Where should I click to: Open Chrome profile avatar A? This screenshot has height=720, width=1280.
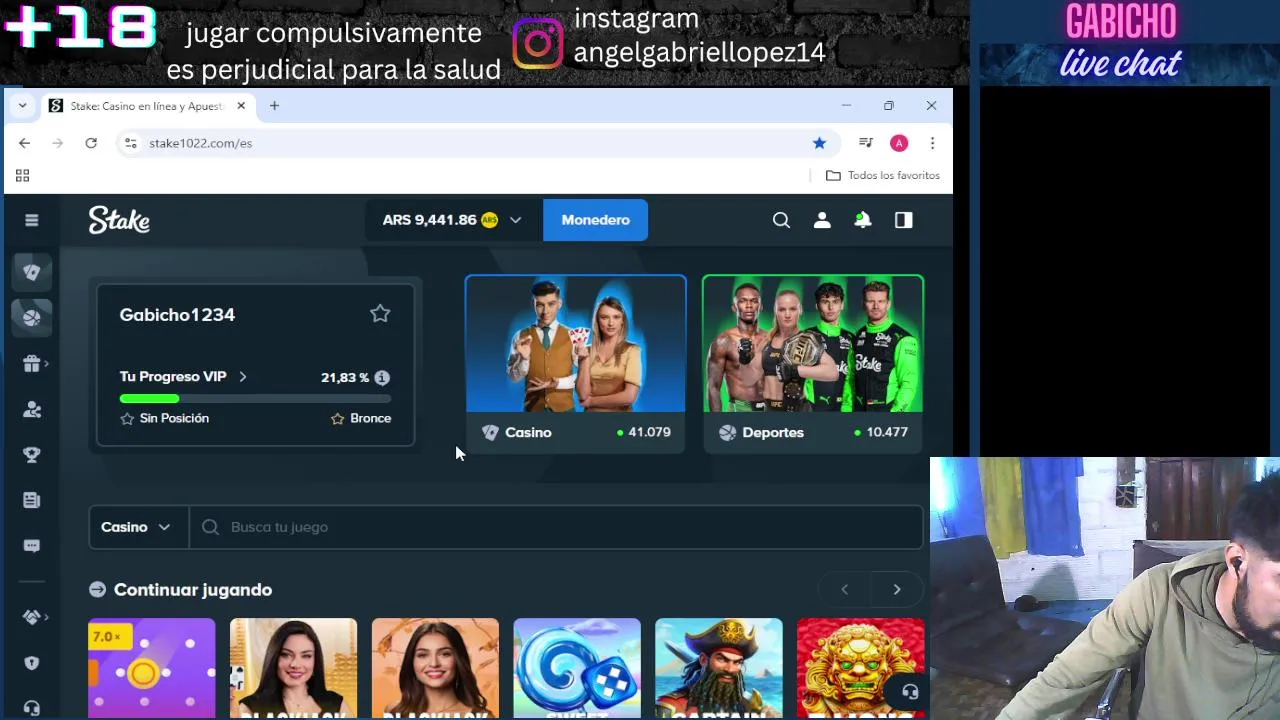(899, 143)
